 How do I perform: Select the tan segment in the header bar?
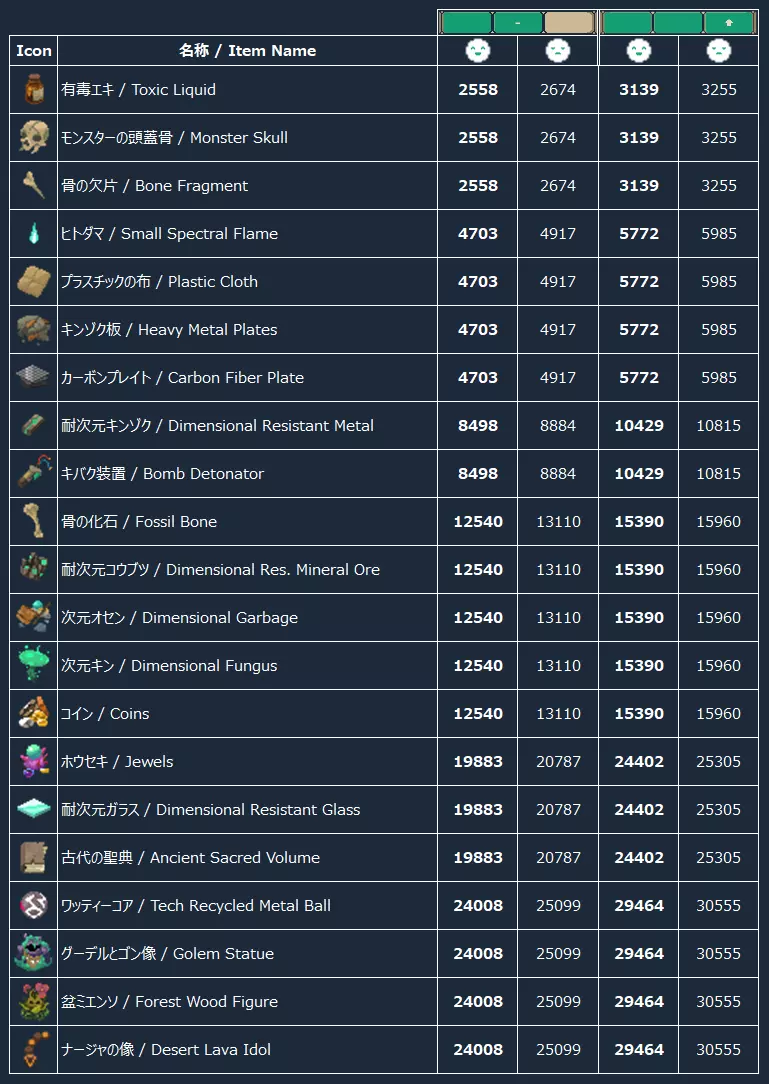coord(569,22)
